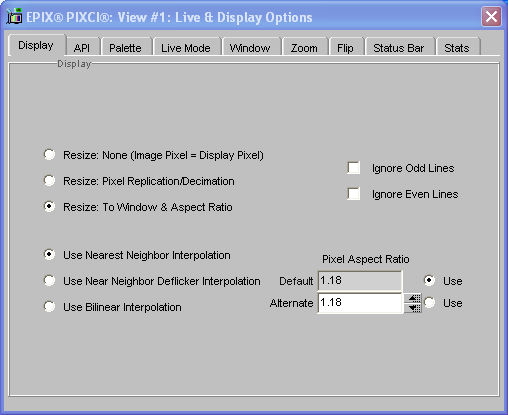Open the Palette tab
Screen dimensions: 508x415
coord(125,48)
